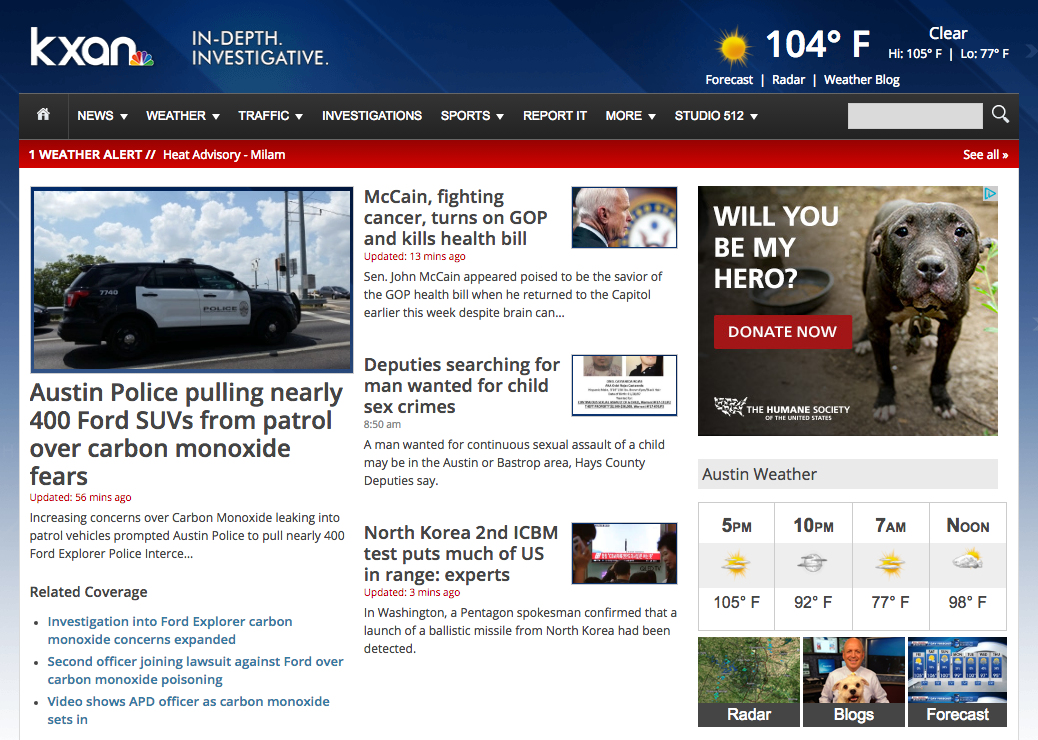The image size is (1038, 740).
Task: Expand the MORE dropdown menu
Action: [630, 116]
